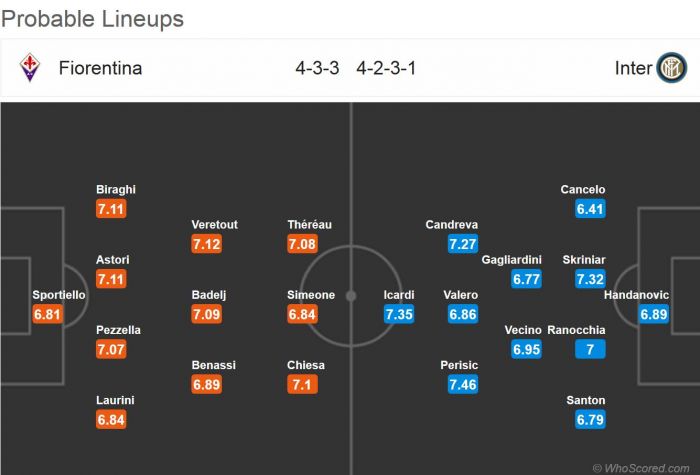Select Ranocchia's 7 rating badge
This screenshot has width=700, height=475.
pos(590,349)
